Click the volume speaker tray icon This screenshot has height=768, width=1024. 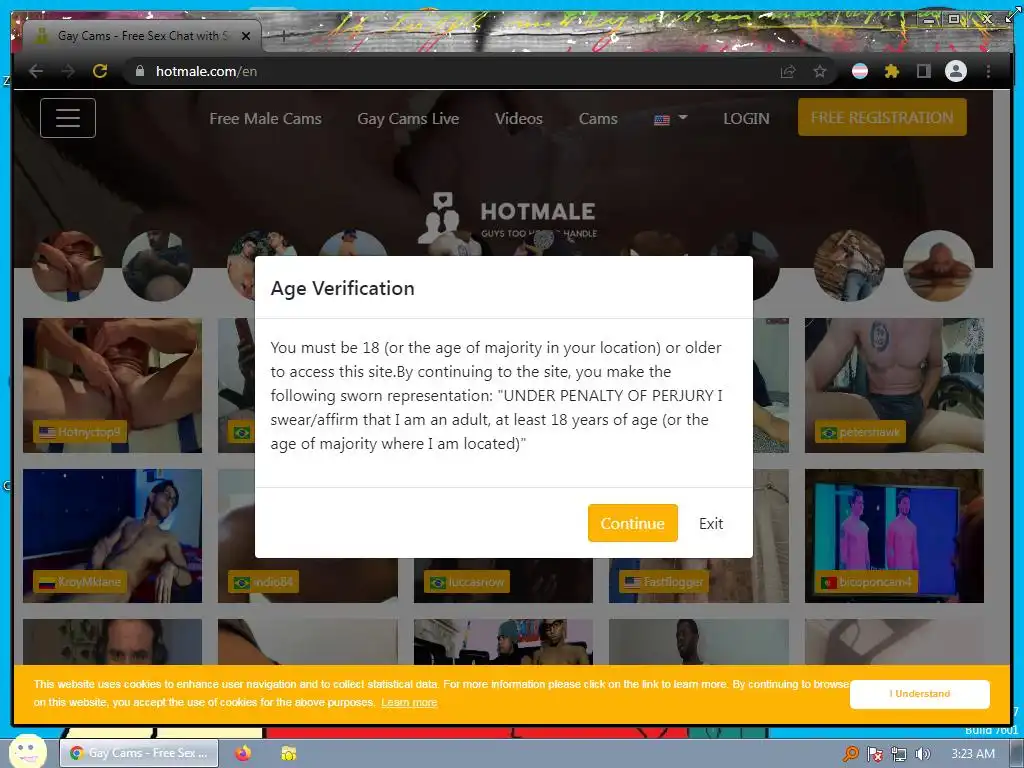click(x=922, y=754)
